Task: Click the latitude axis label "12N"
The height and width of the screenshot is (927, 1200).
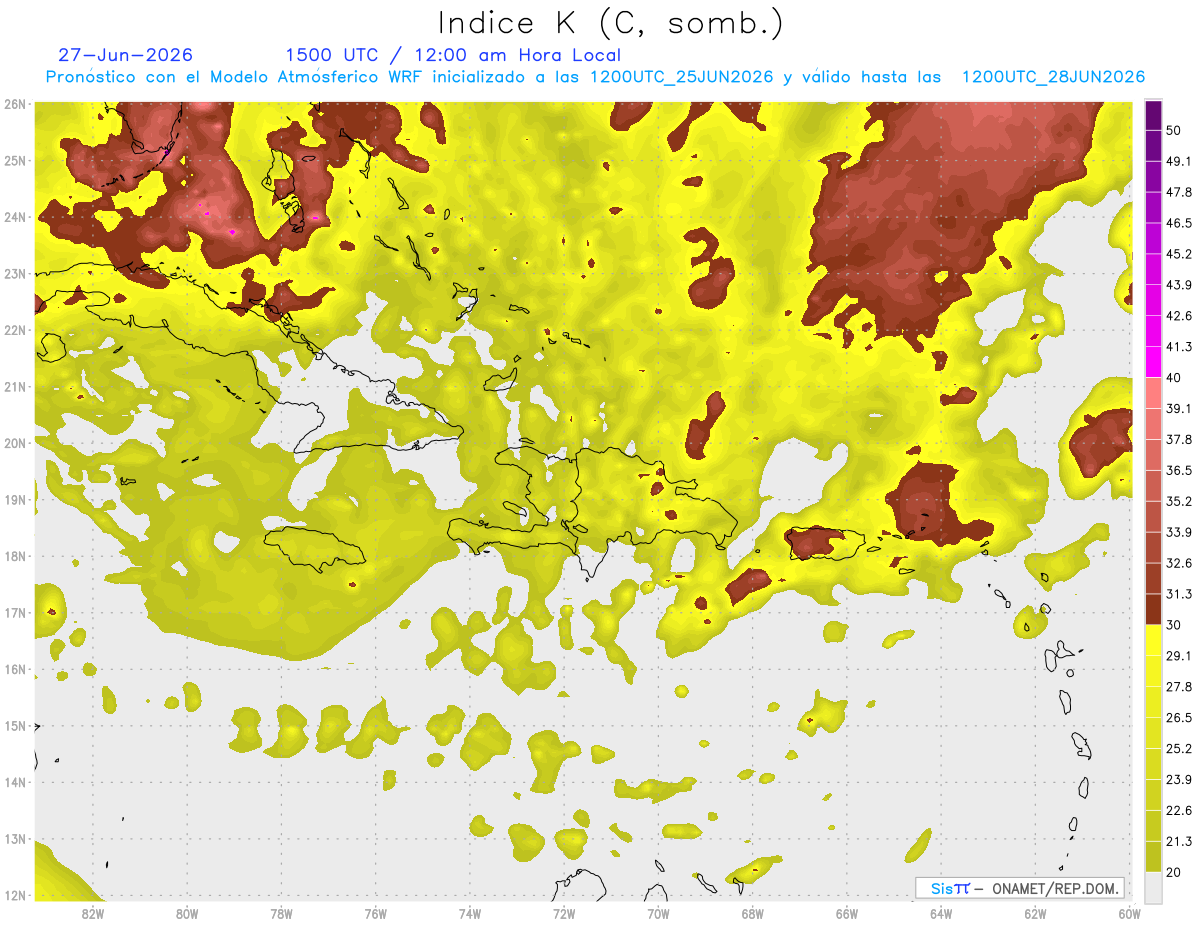Action: tap(16, 895)
